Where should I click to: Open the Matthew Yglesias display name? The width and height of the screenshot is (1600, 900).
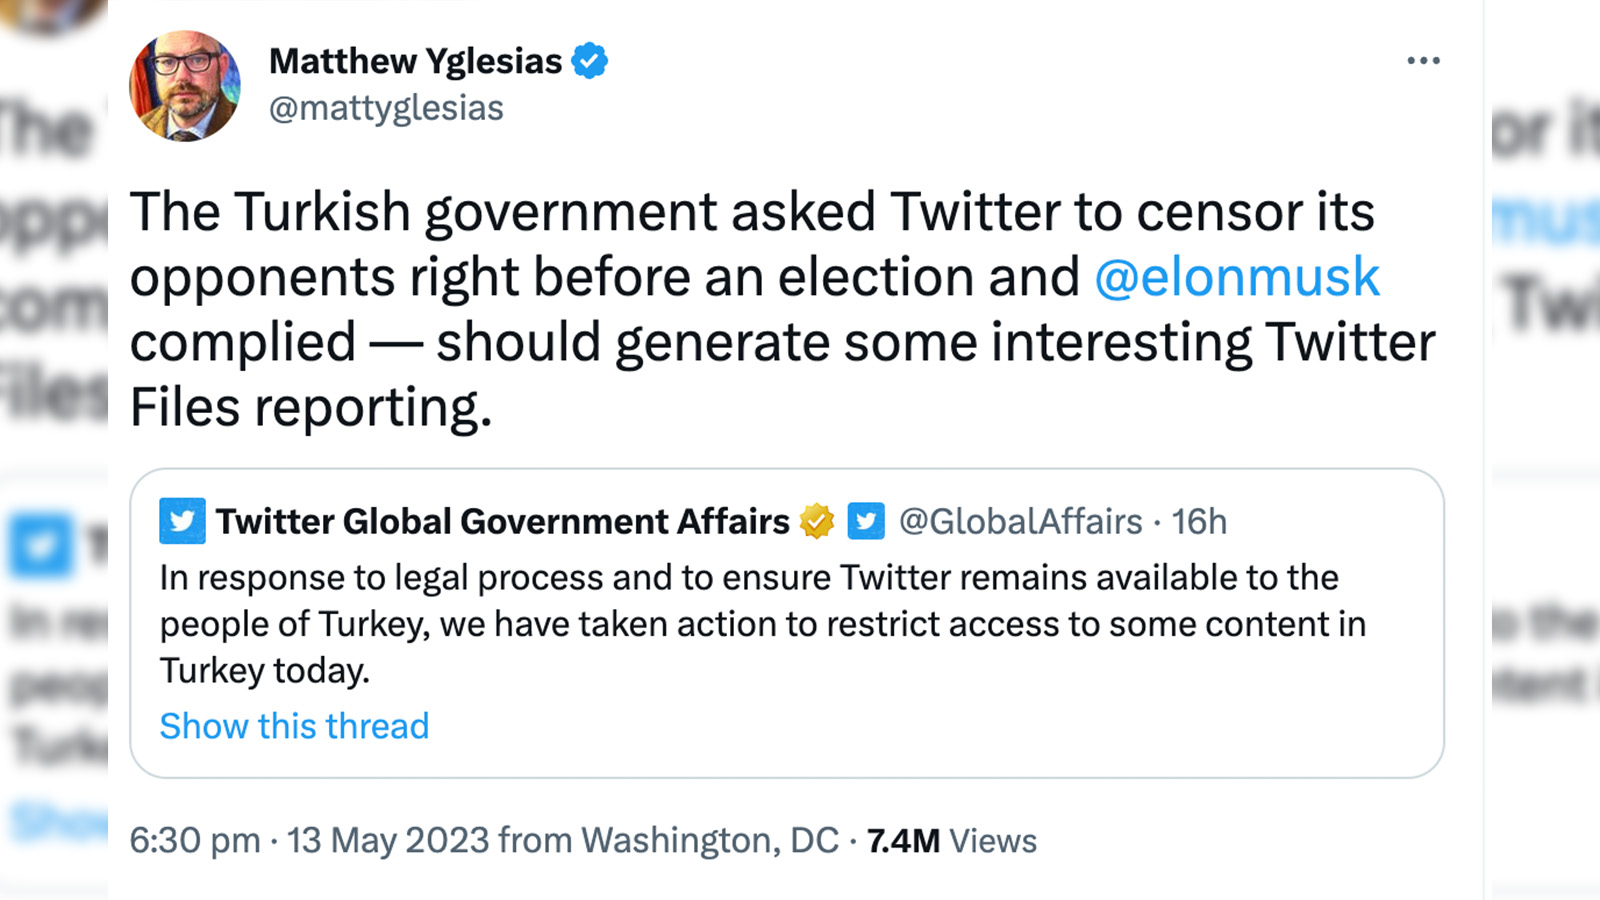click(x=415, y=61)
